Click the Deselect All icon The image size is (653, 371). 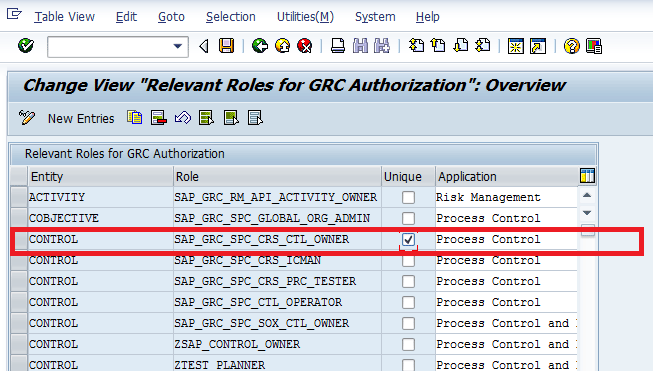[x=255, y=118]
